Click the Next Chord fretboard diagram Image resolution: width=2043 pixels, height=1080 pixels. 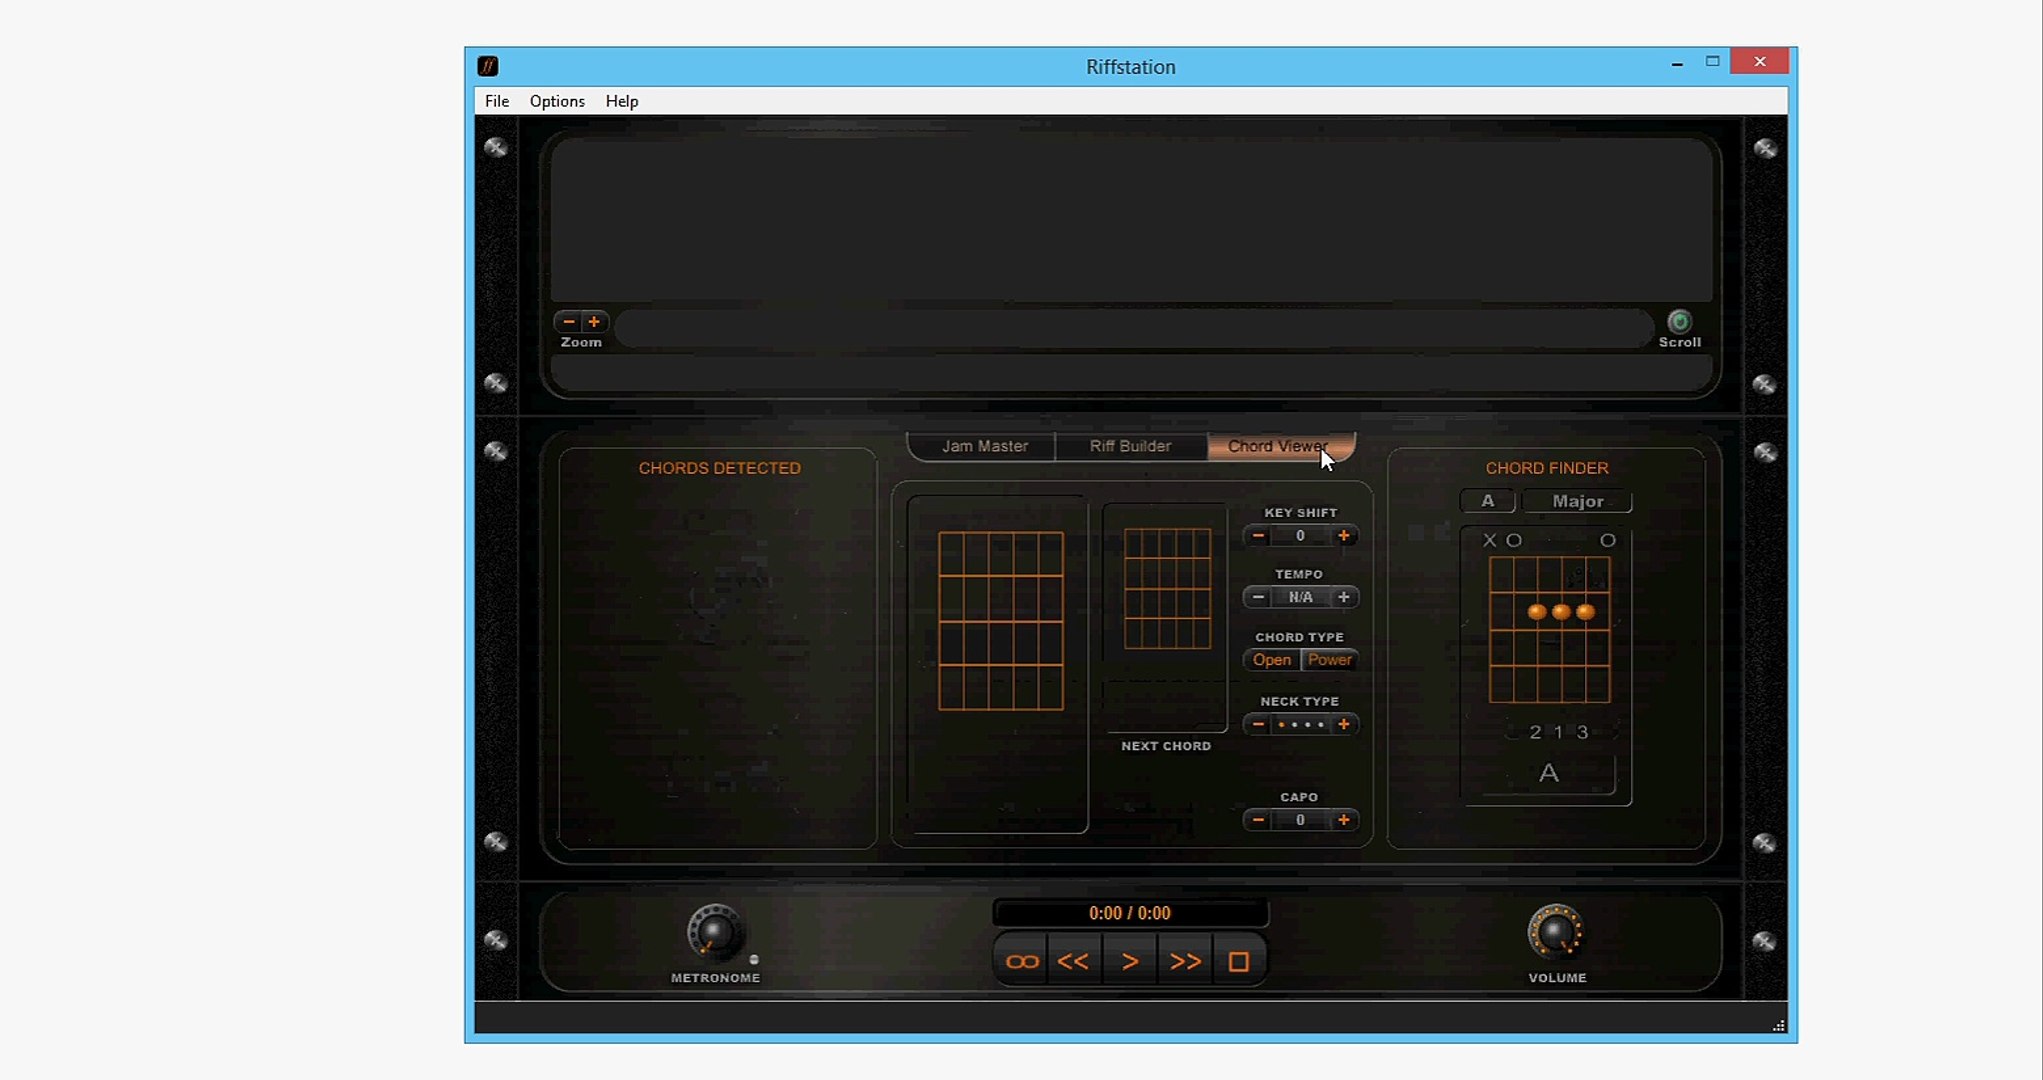coord(1167,589)
